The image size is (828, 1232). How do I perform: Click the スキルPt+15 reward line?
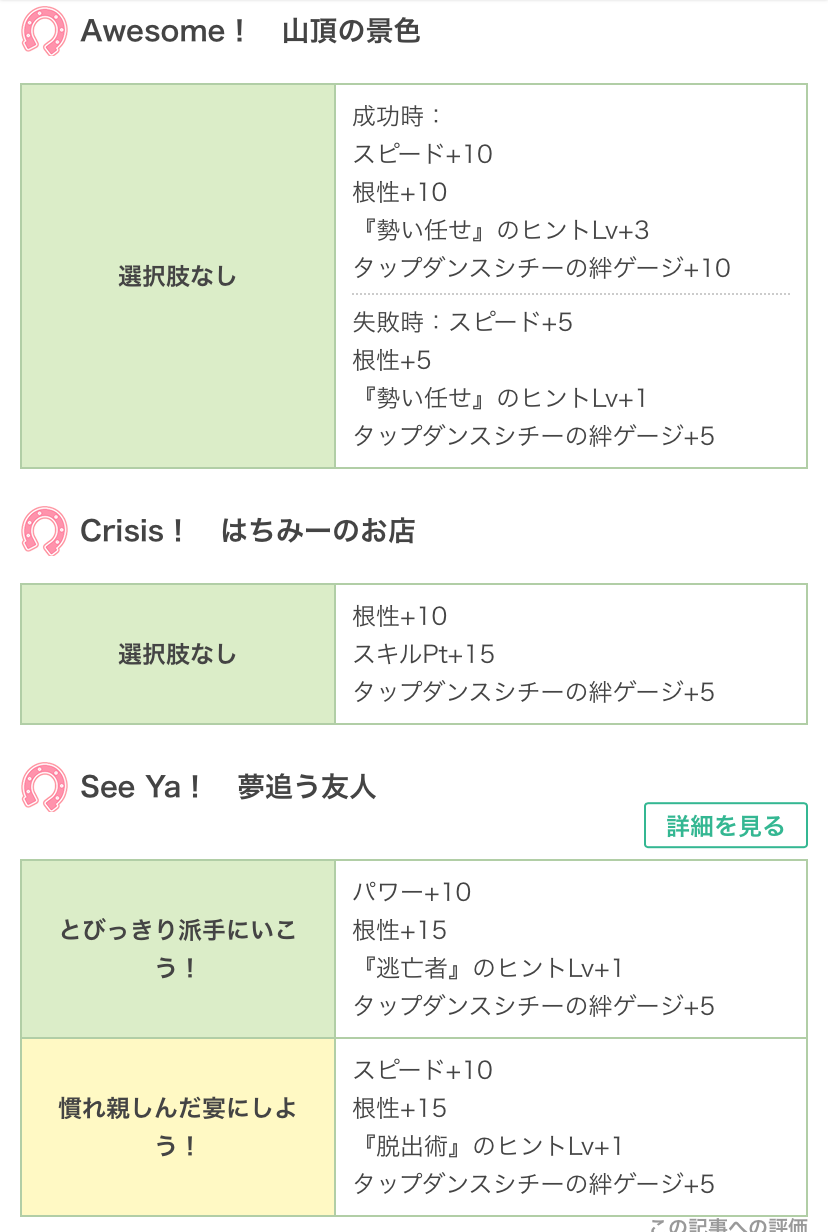(x=424, y=654)
